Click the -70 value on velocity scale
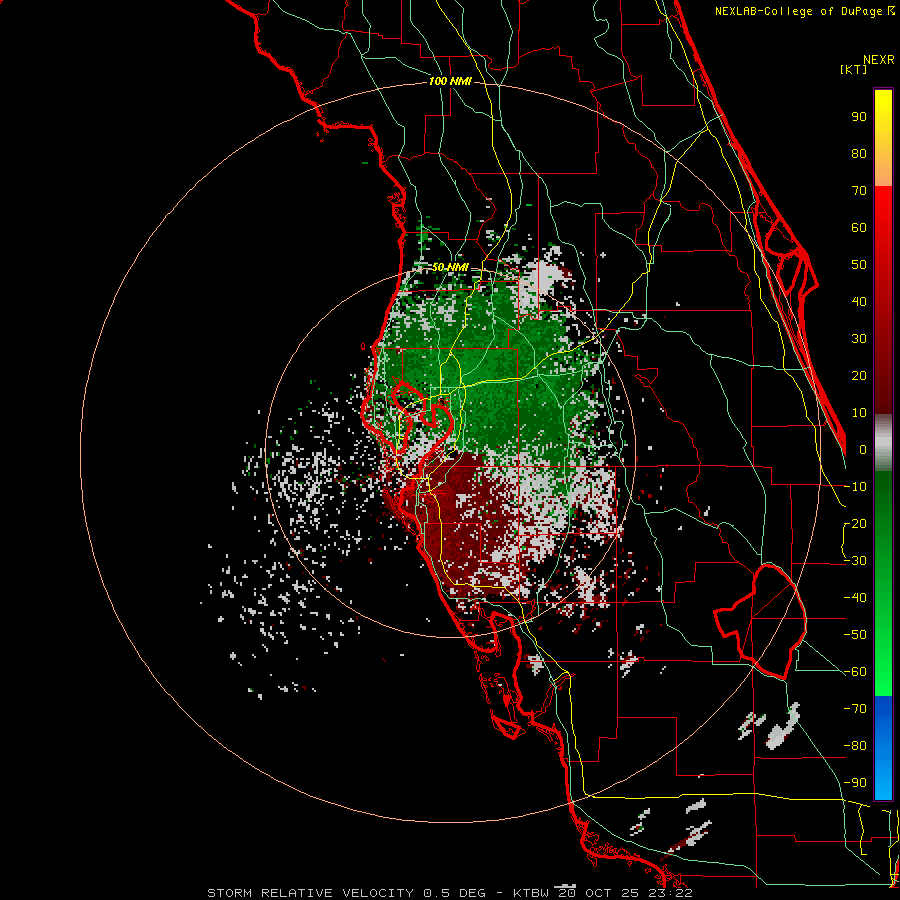Image resolution: width=900 pixels, height=900 pixels. point(855,709)
